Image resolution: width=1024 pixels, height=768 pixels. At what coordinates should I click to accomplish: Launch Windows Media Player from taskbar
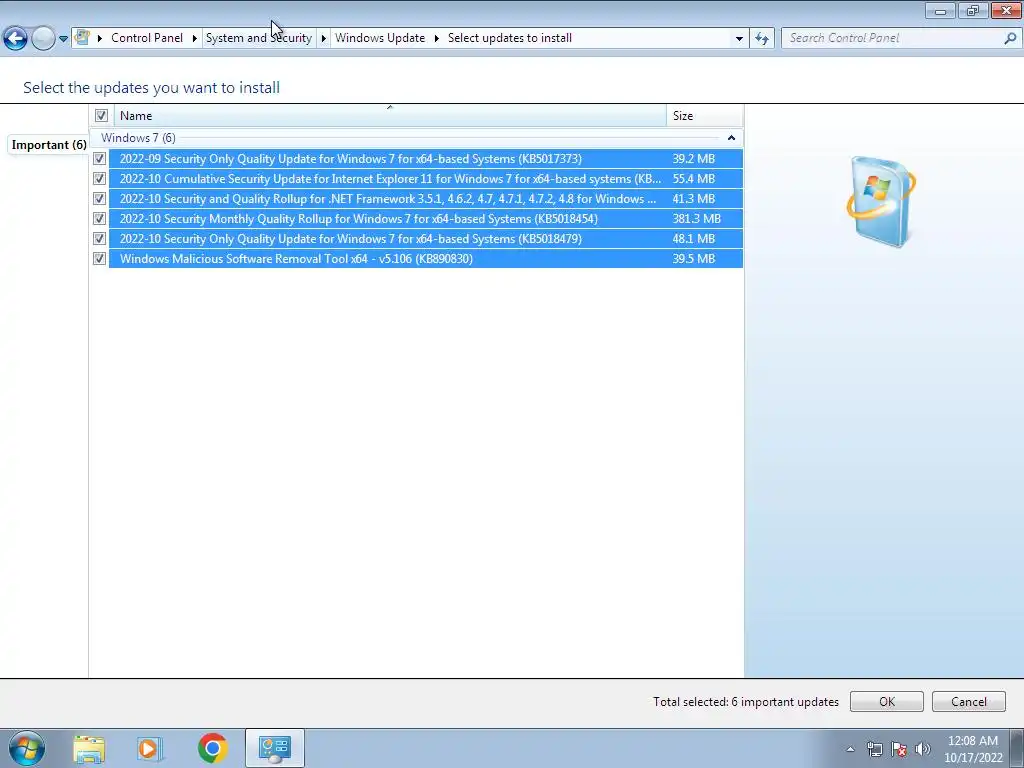(149, 748)
